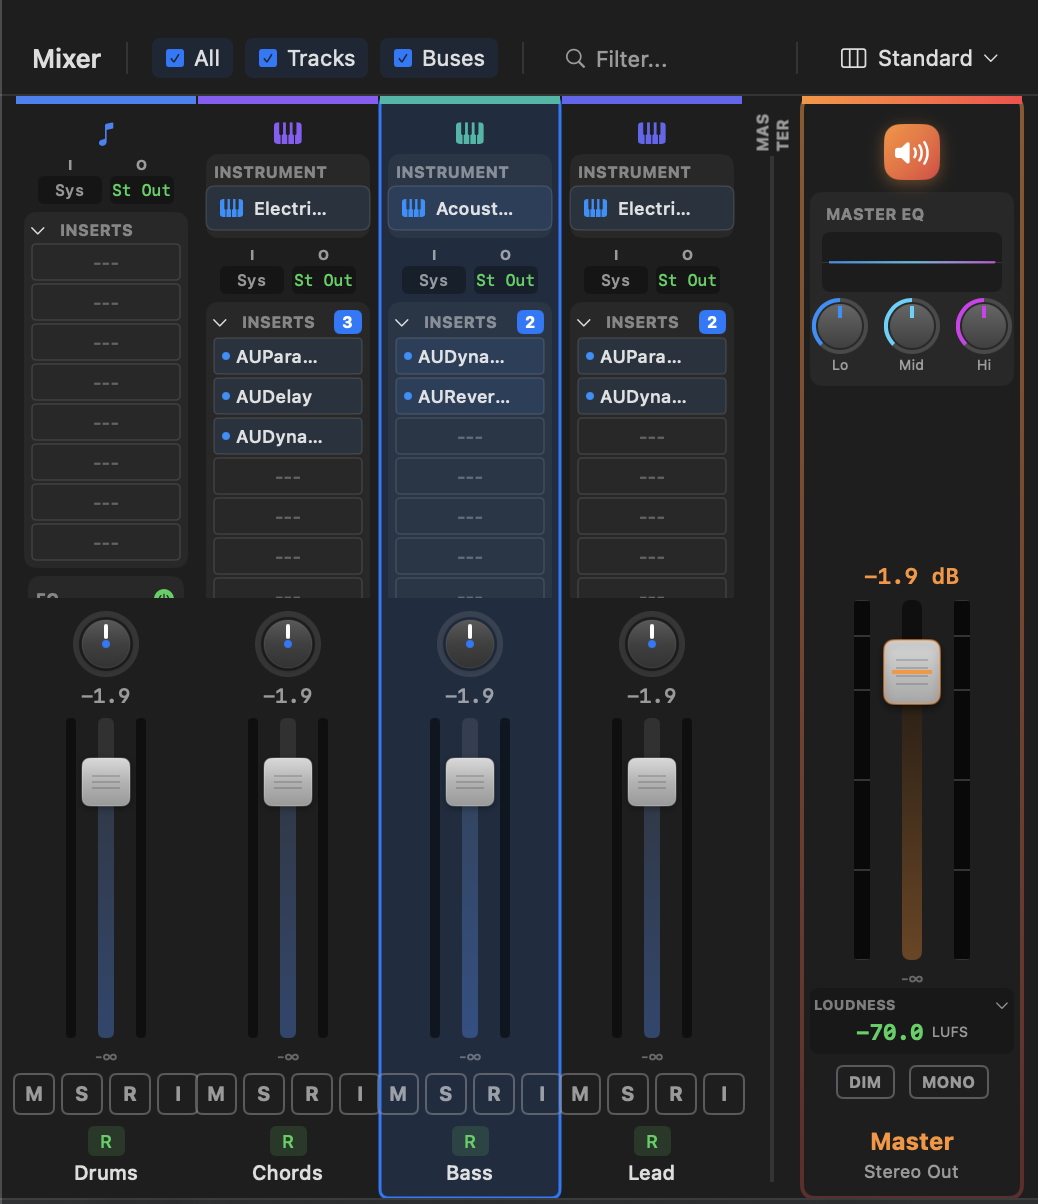
Task: Click the keyboard instrument icon atop Chords channel
Action: [x=287, y=132]
